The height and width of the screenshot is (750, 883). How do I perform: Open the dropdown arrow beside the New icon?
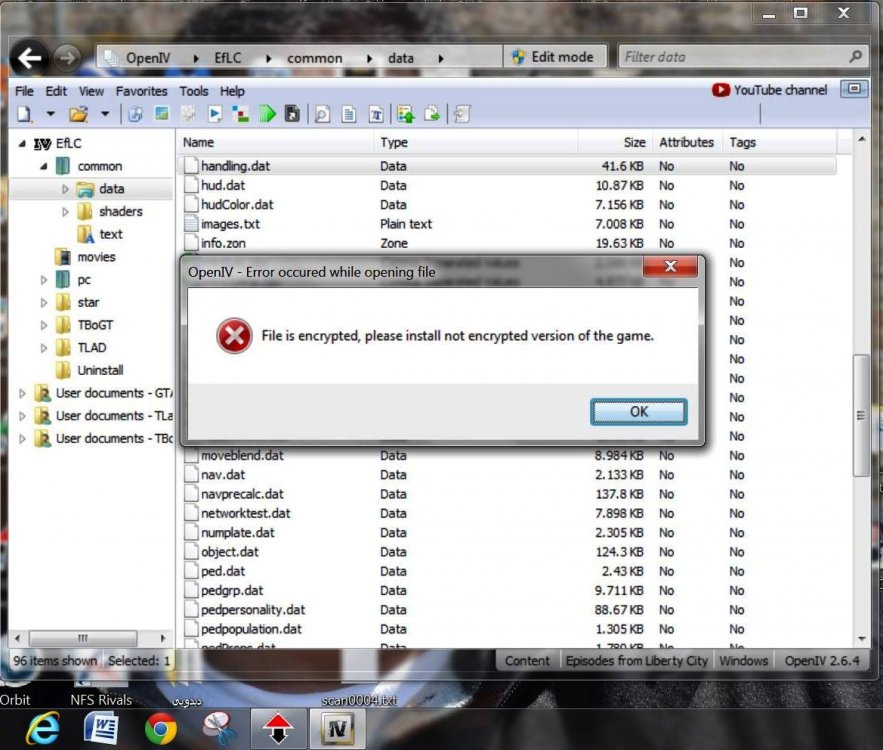[51, 114]
